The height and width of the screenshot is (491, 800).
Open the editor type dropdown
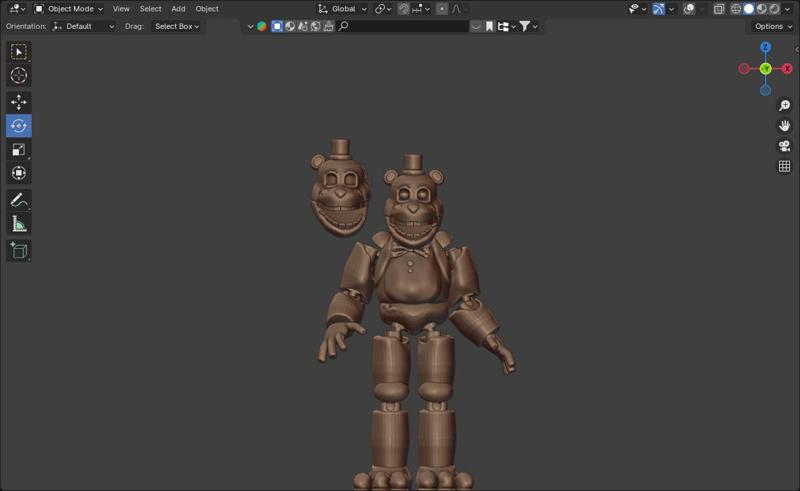[17, 9]
